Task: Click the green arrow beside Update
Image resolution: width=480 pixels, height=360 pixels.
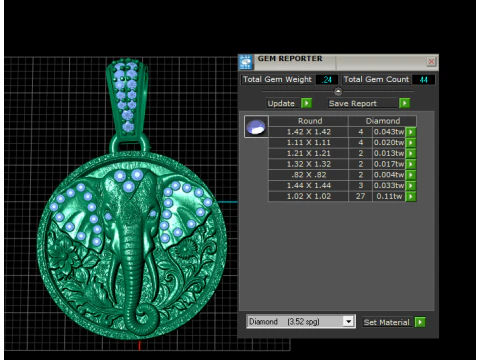Action: pyautogui.click(x=306, y=103)
